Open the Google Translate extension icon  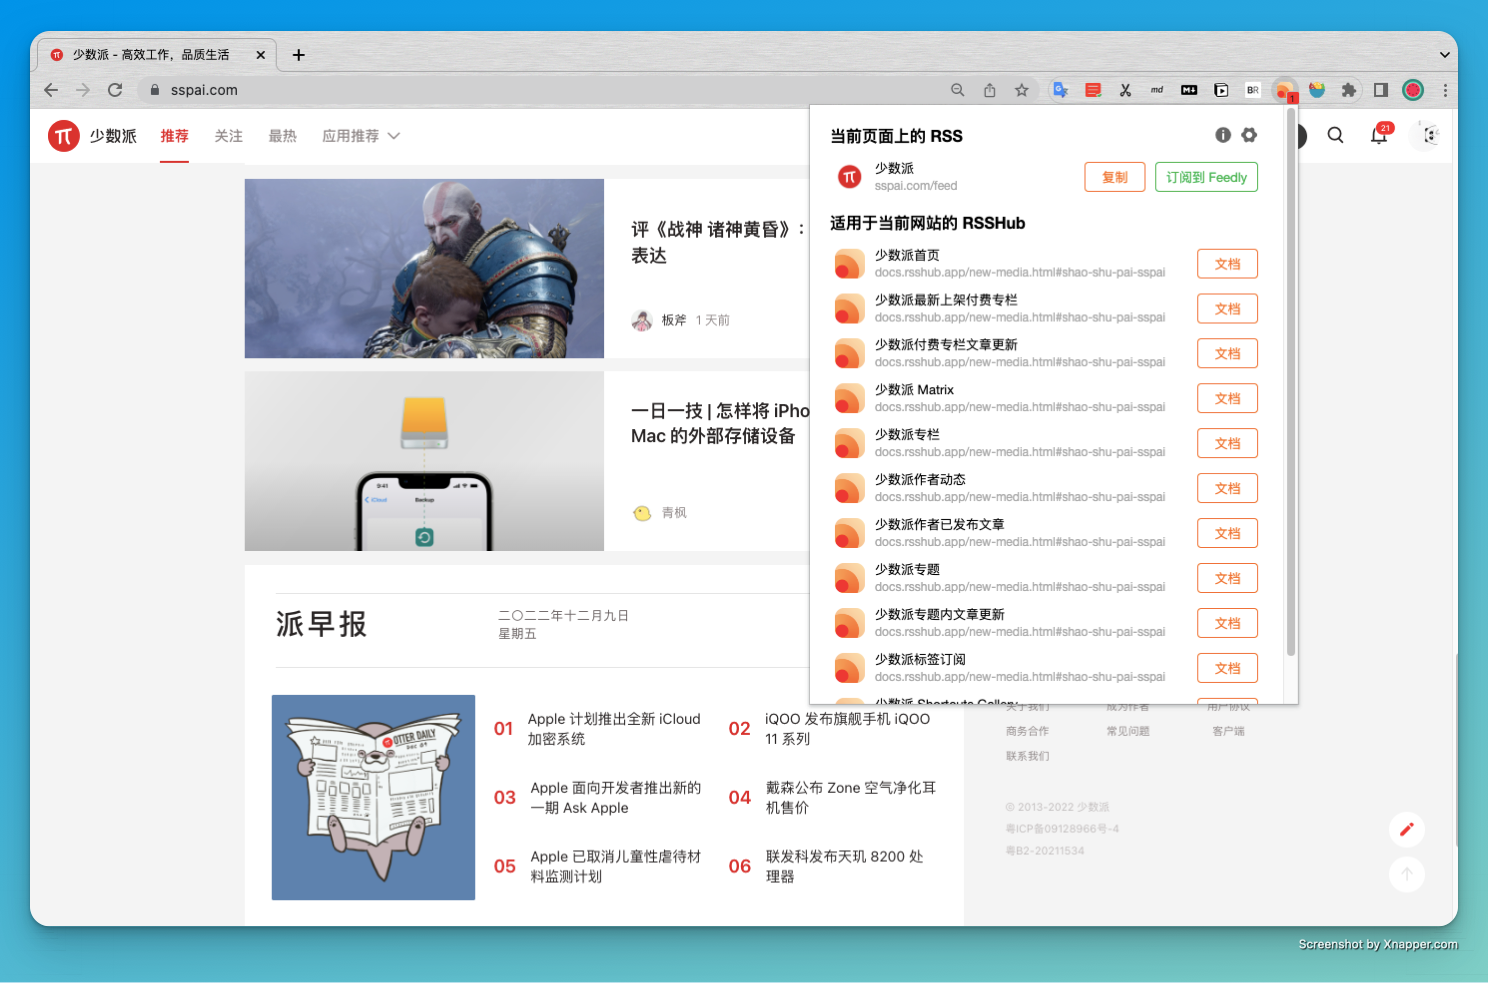(x=1060, y=90)
